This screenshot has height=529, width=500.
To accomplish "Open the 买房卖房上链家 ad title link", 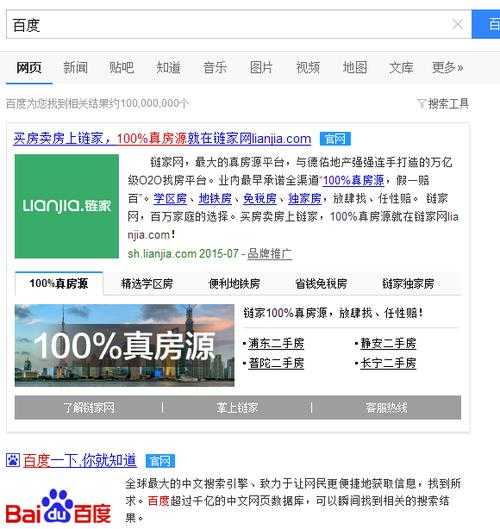I will tap(162, 139).
